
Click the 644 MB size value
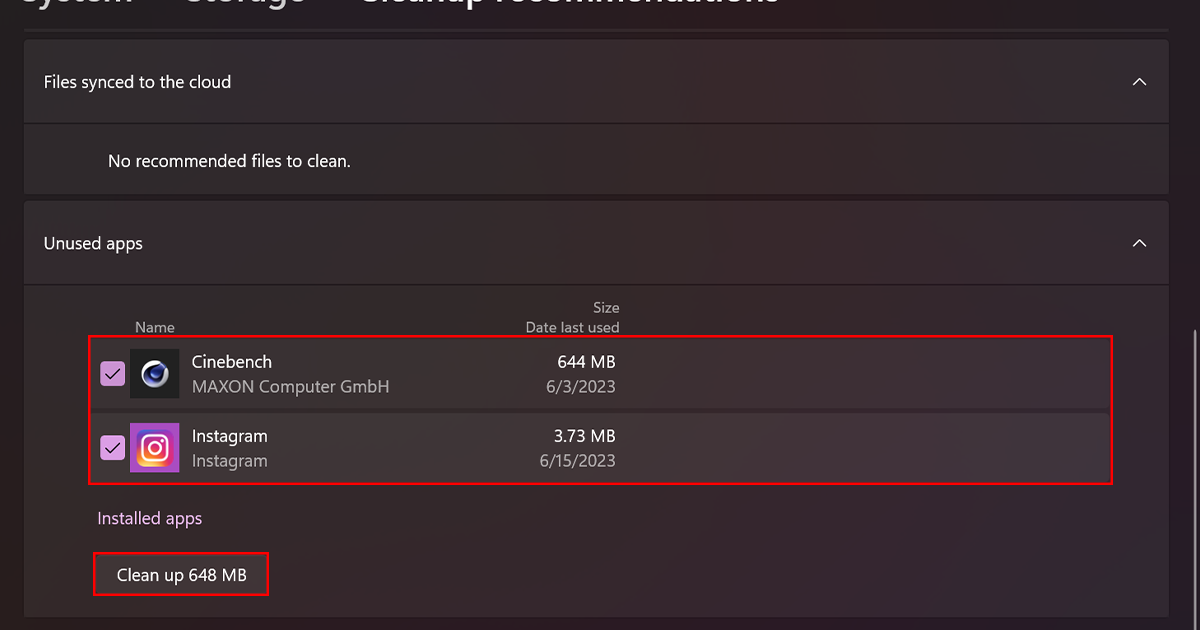point(586,362)
